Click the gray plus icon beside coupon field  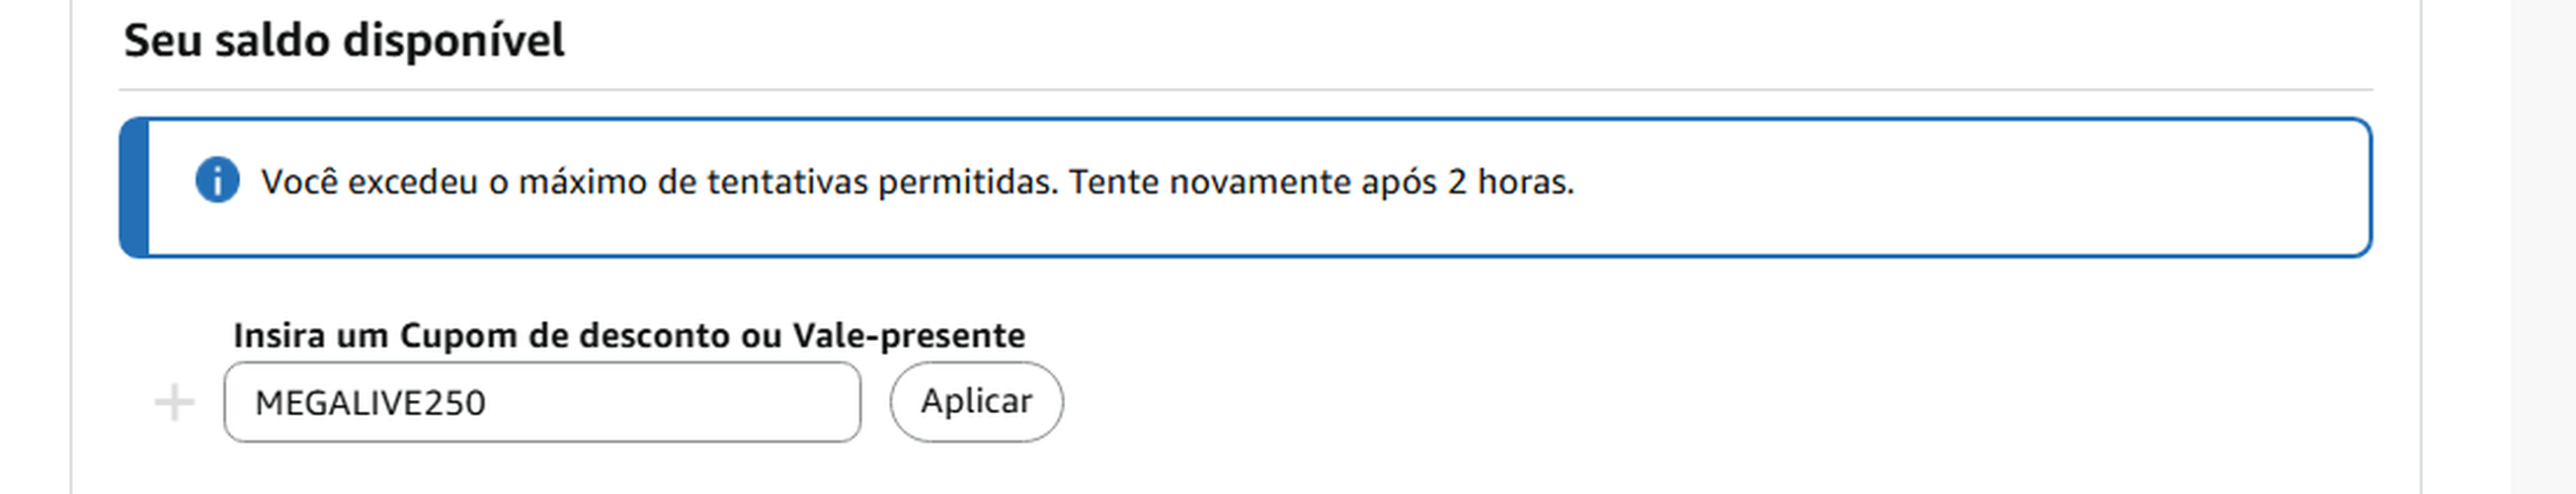click(x=174, y=402)
